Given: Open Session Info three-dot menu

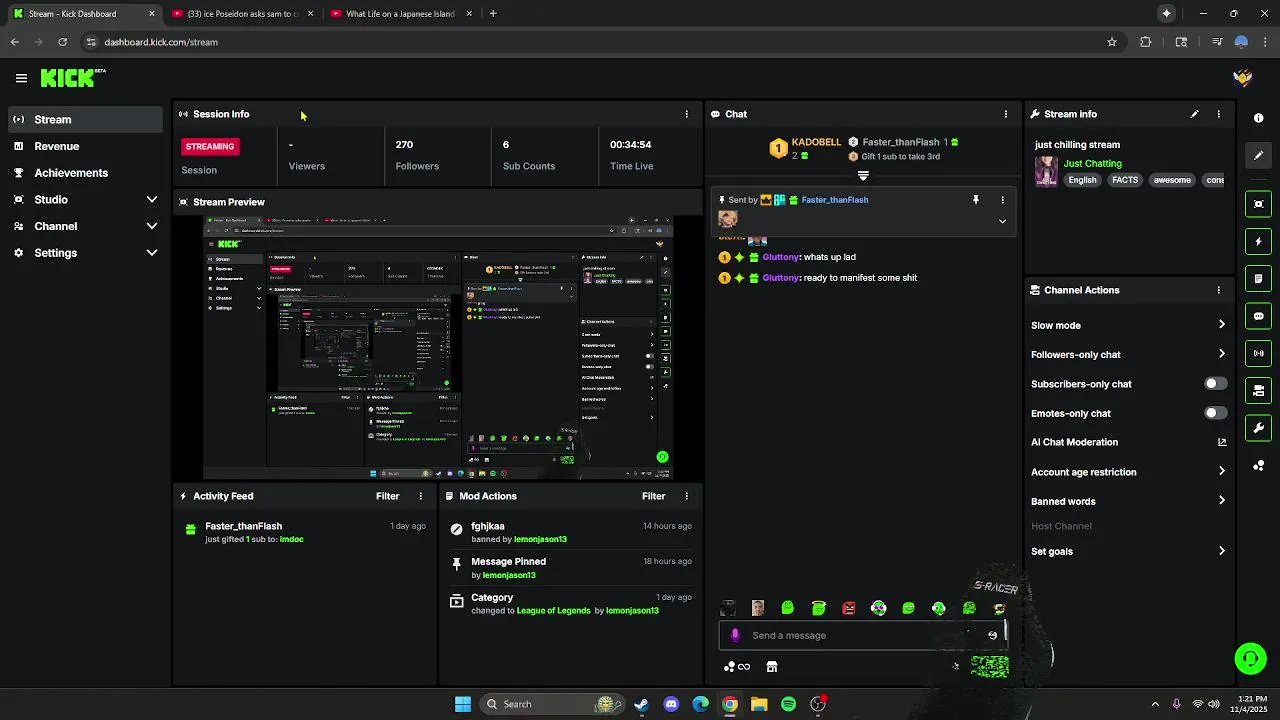Looking at the screenshot, I should 686,114.
